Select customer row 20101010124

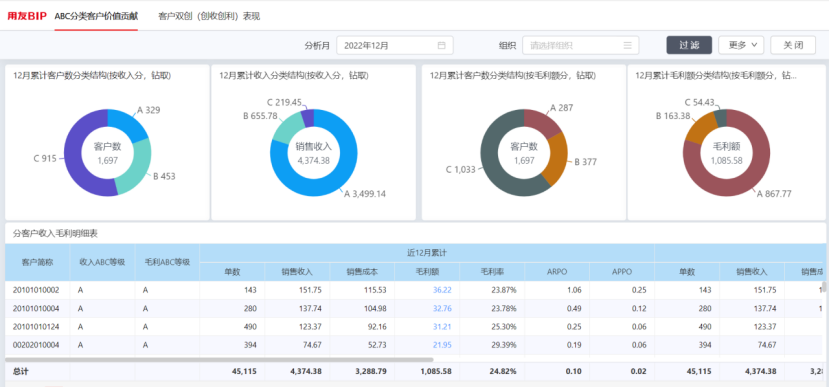415,327
